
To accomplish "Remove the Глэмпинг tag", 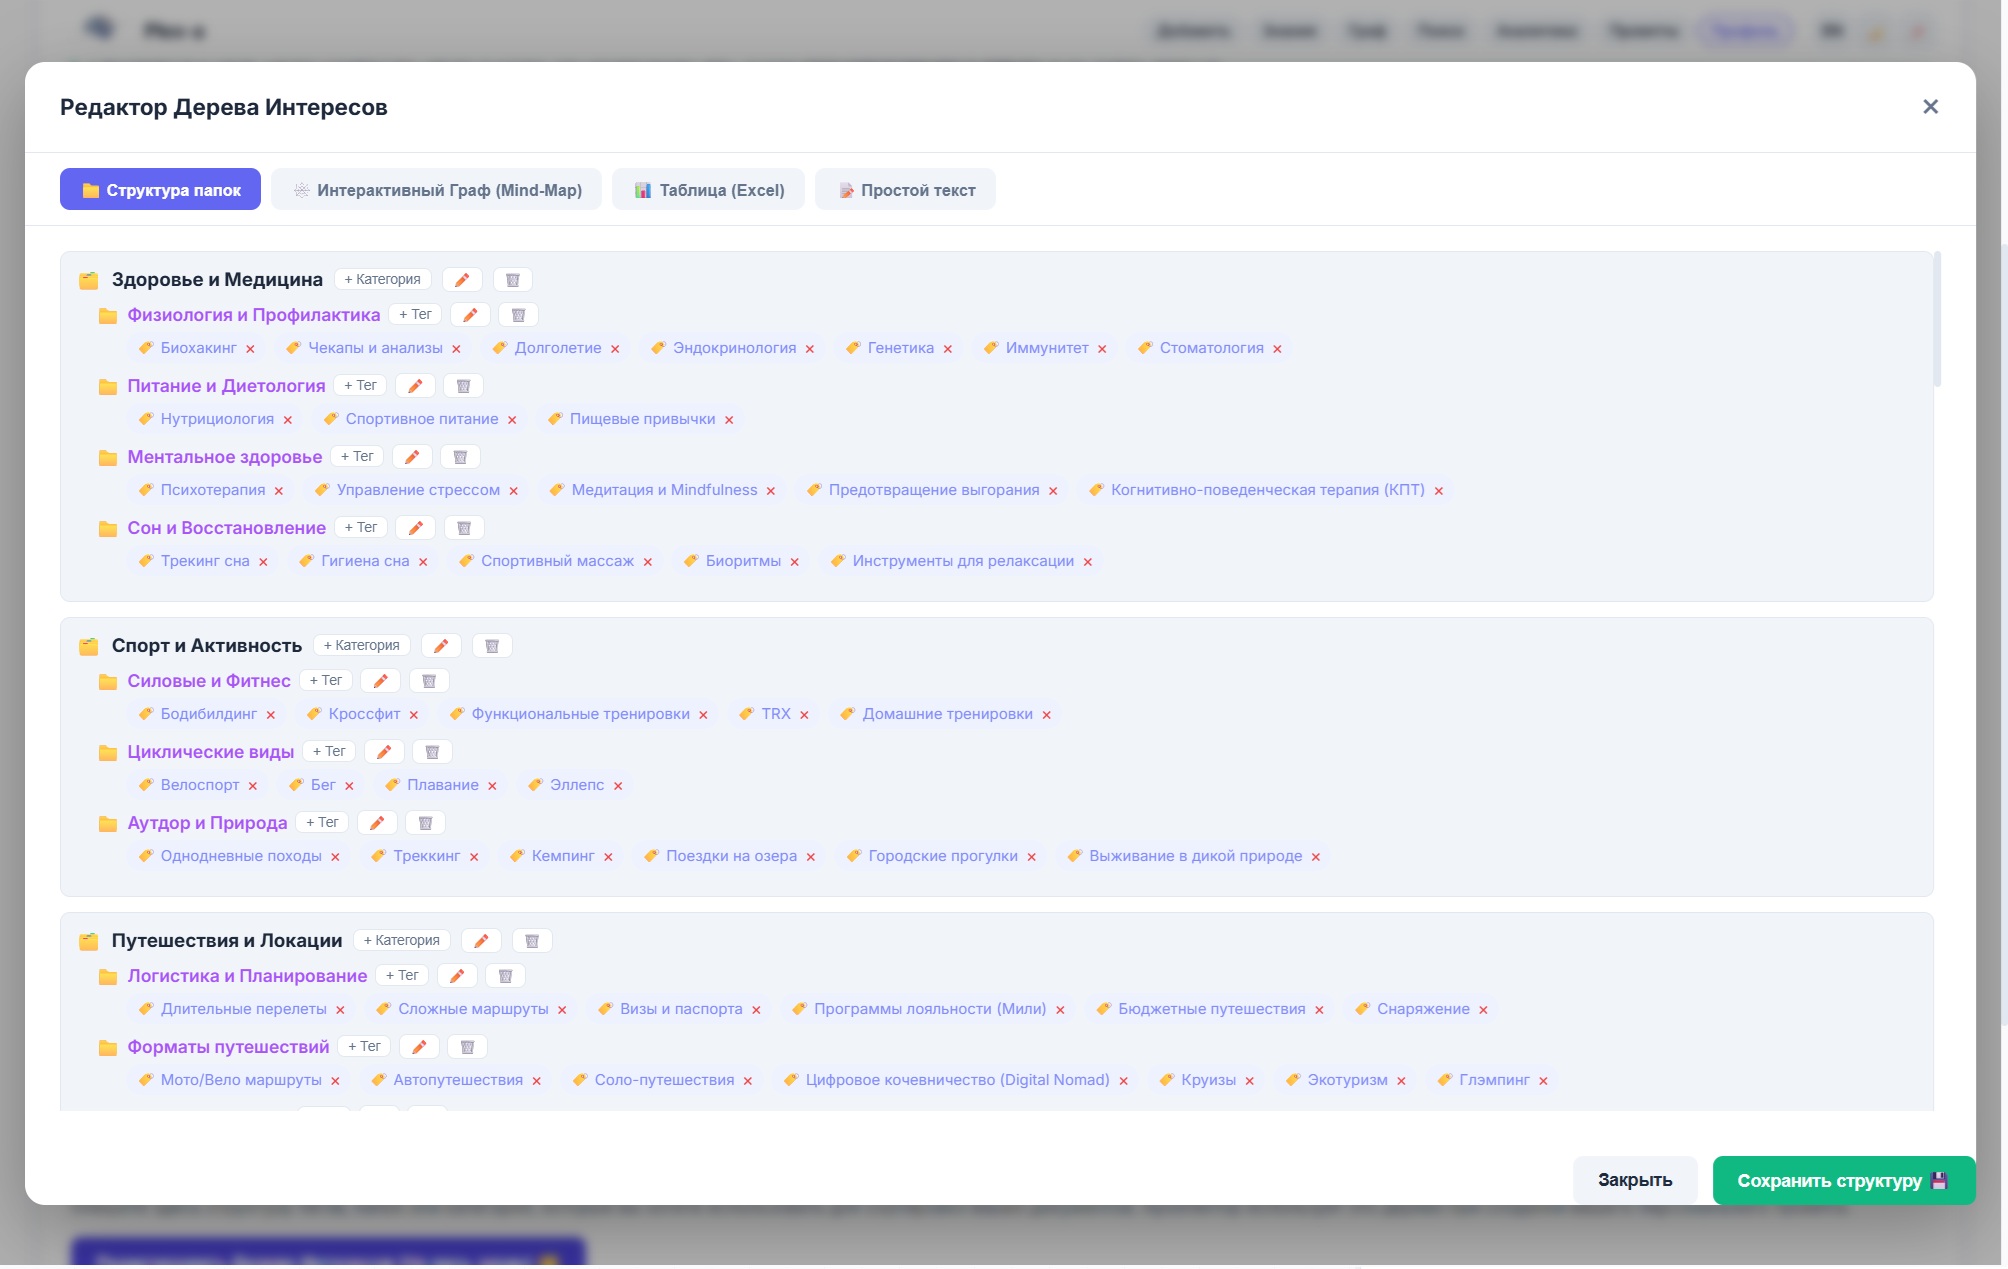I will pyautogui.click(x=1543, y=1081).
